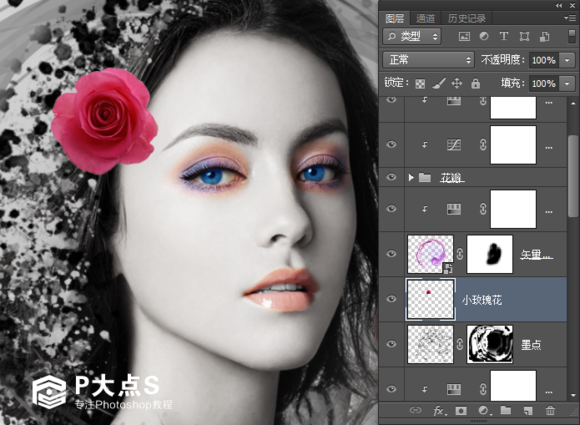
Task: Click the group folder icon of 花瓣
Action: [425, 178]
